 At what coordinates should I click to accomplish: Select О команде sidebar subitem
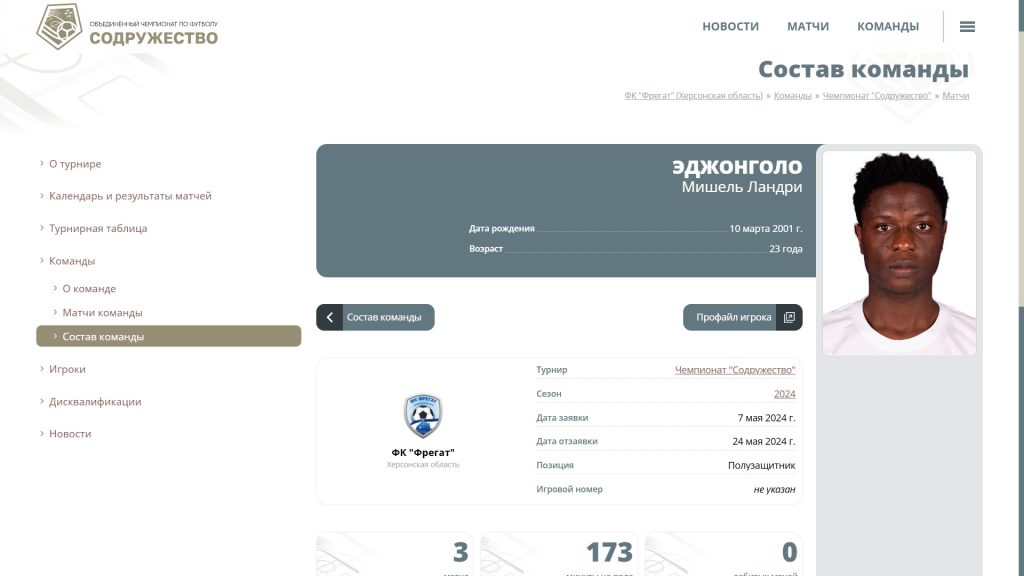pyautogui.click(x=89, y=289)
